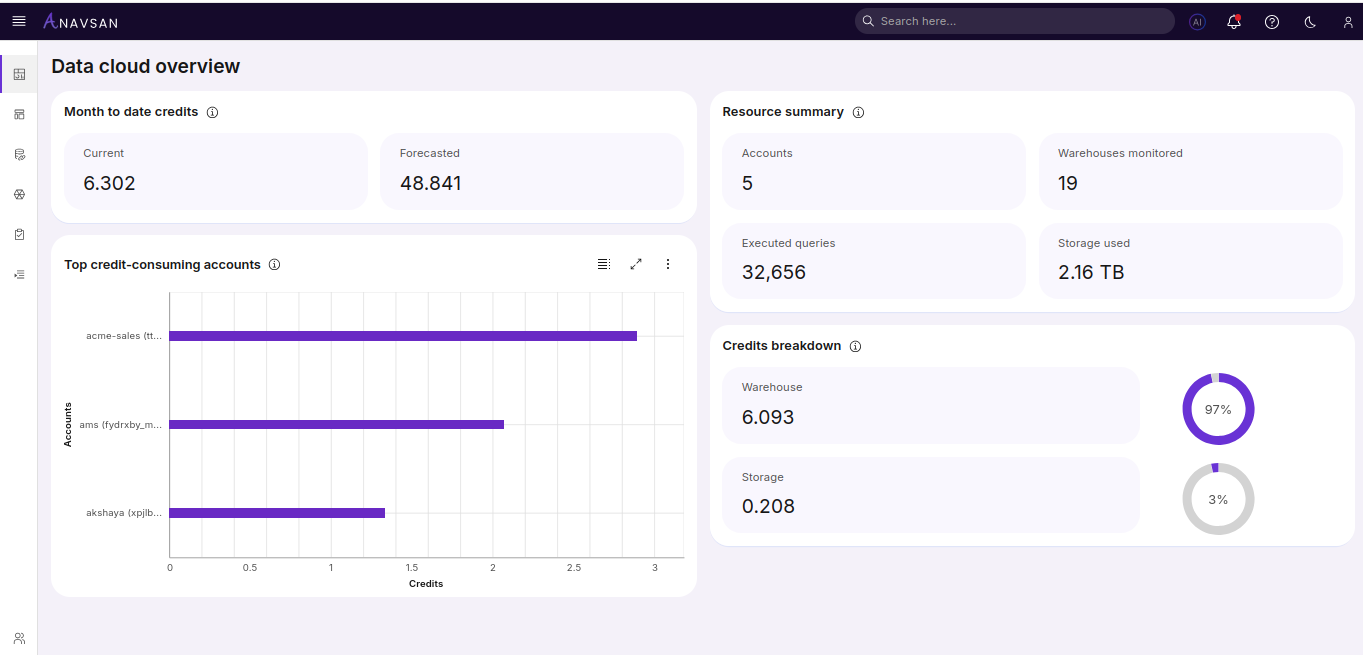Open the second sidebar layout icon
1363x655 pixels.
[19, 114]
